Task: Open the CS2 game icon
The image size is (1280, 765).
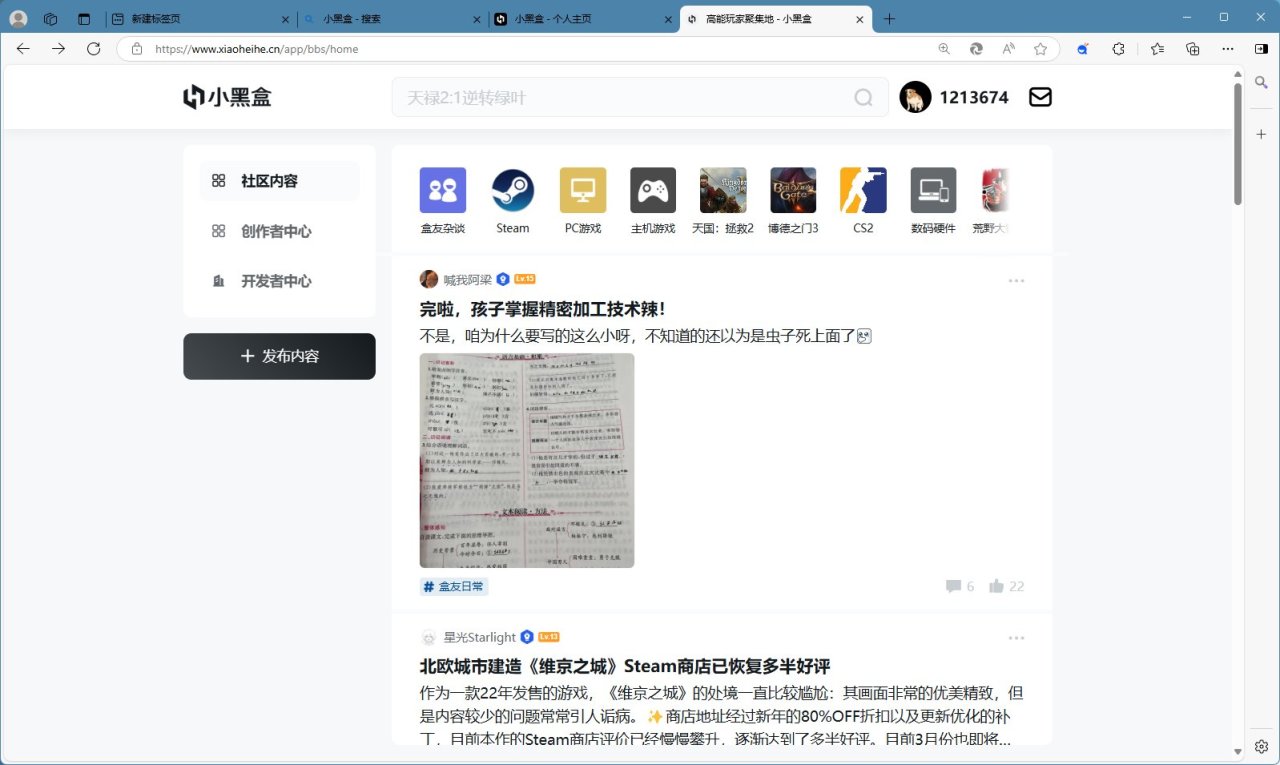Action: pos(863,190)
